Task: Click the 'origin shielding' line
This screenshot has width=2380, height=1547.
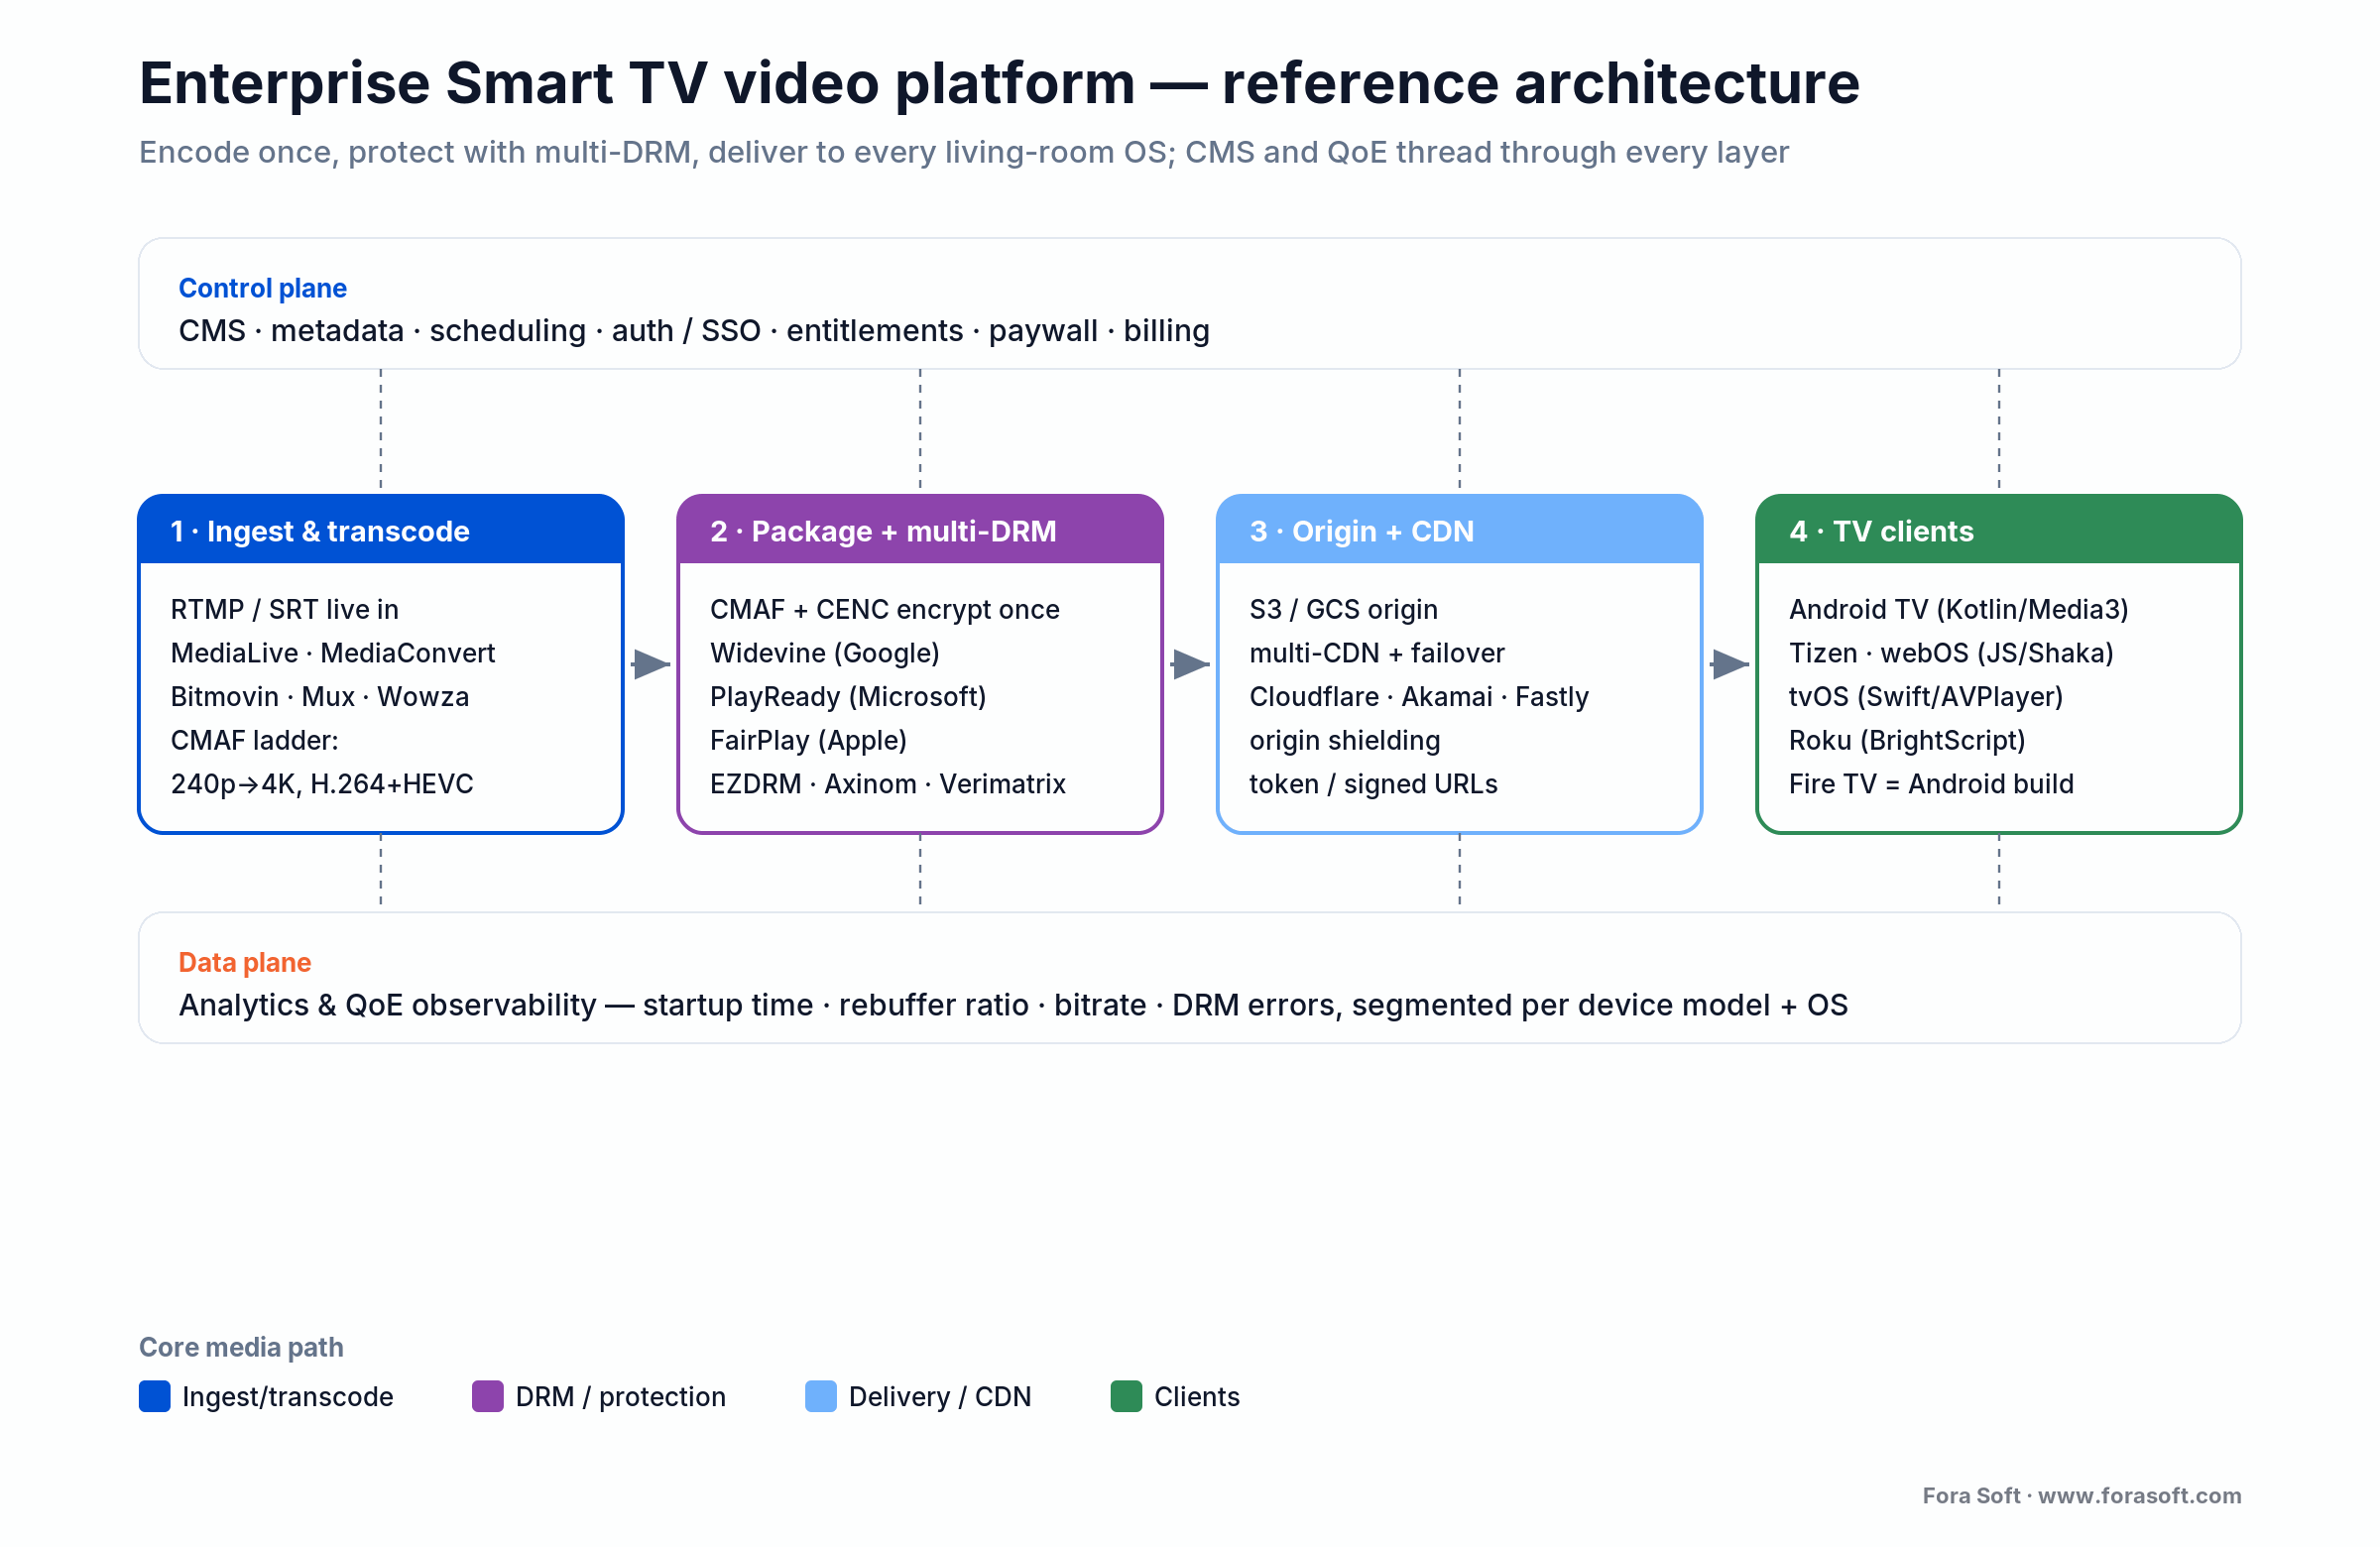Action: 1345,740
